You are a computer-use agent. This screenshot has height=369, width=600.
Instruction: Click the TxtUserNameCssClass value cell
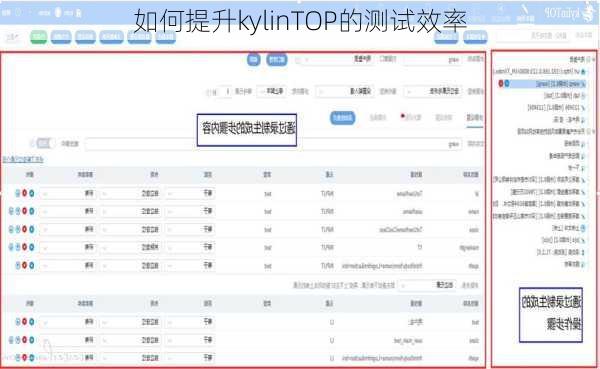tap(401, 230)
